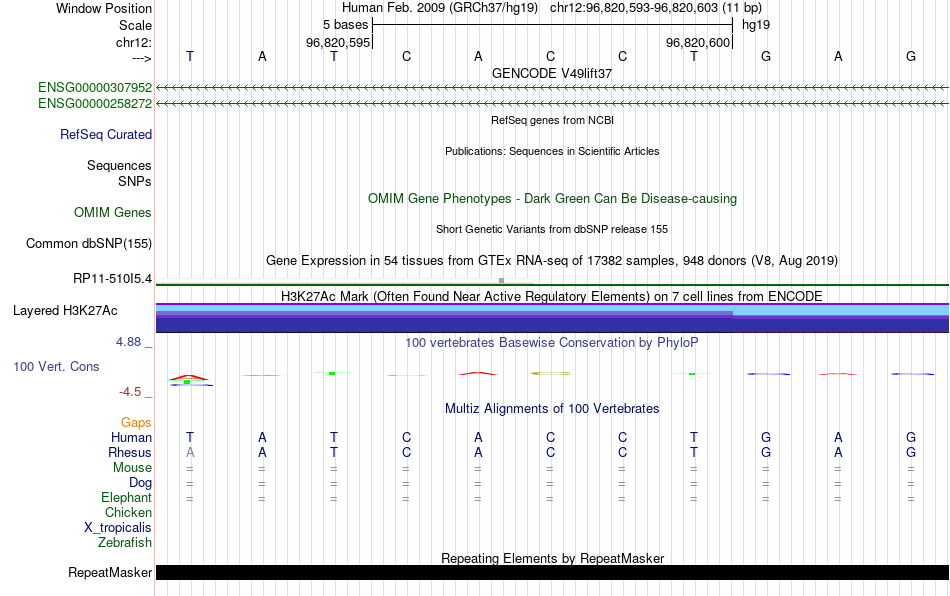Select the Sequences track label
Screen dimensions: 950x596
pos(119,165)
